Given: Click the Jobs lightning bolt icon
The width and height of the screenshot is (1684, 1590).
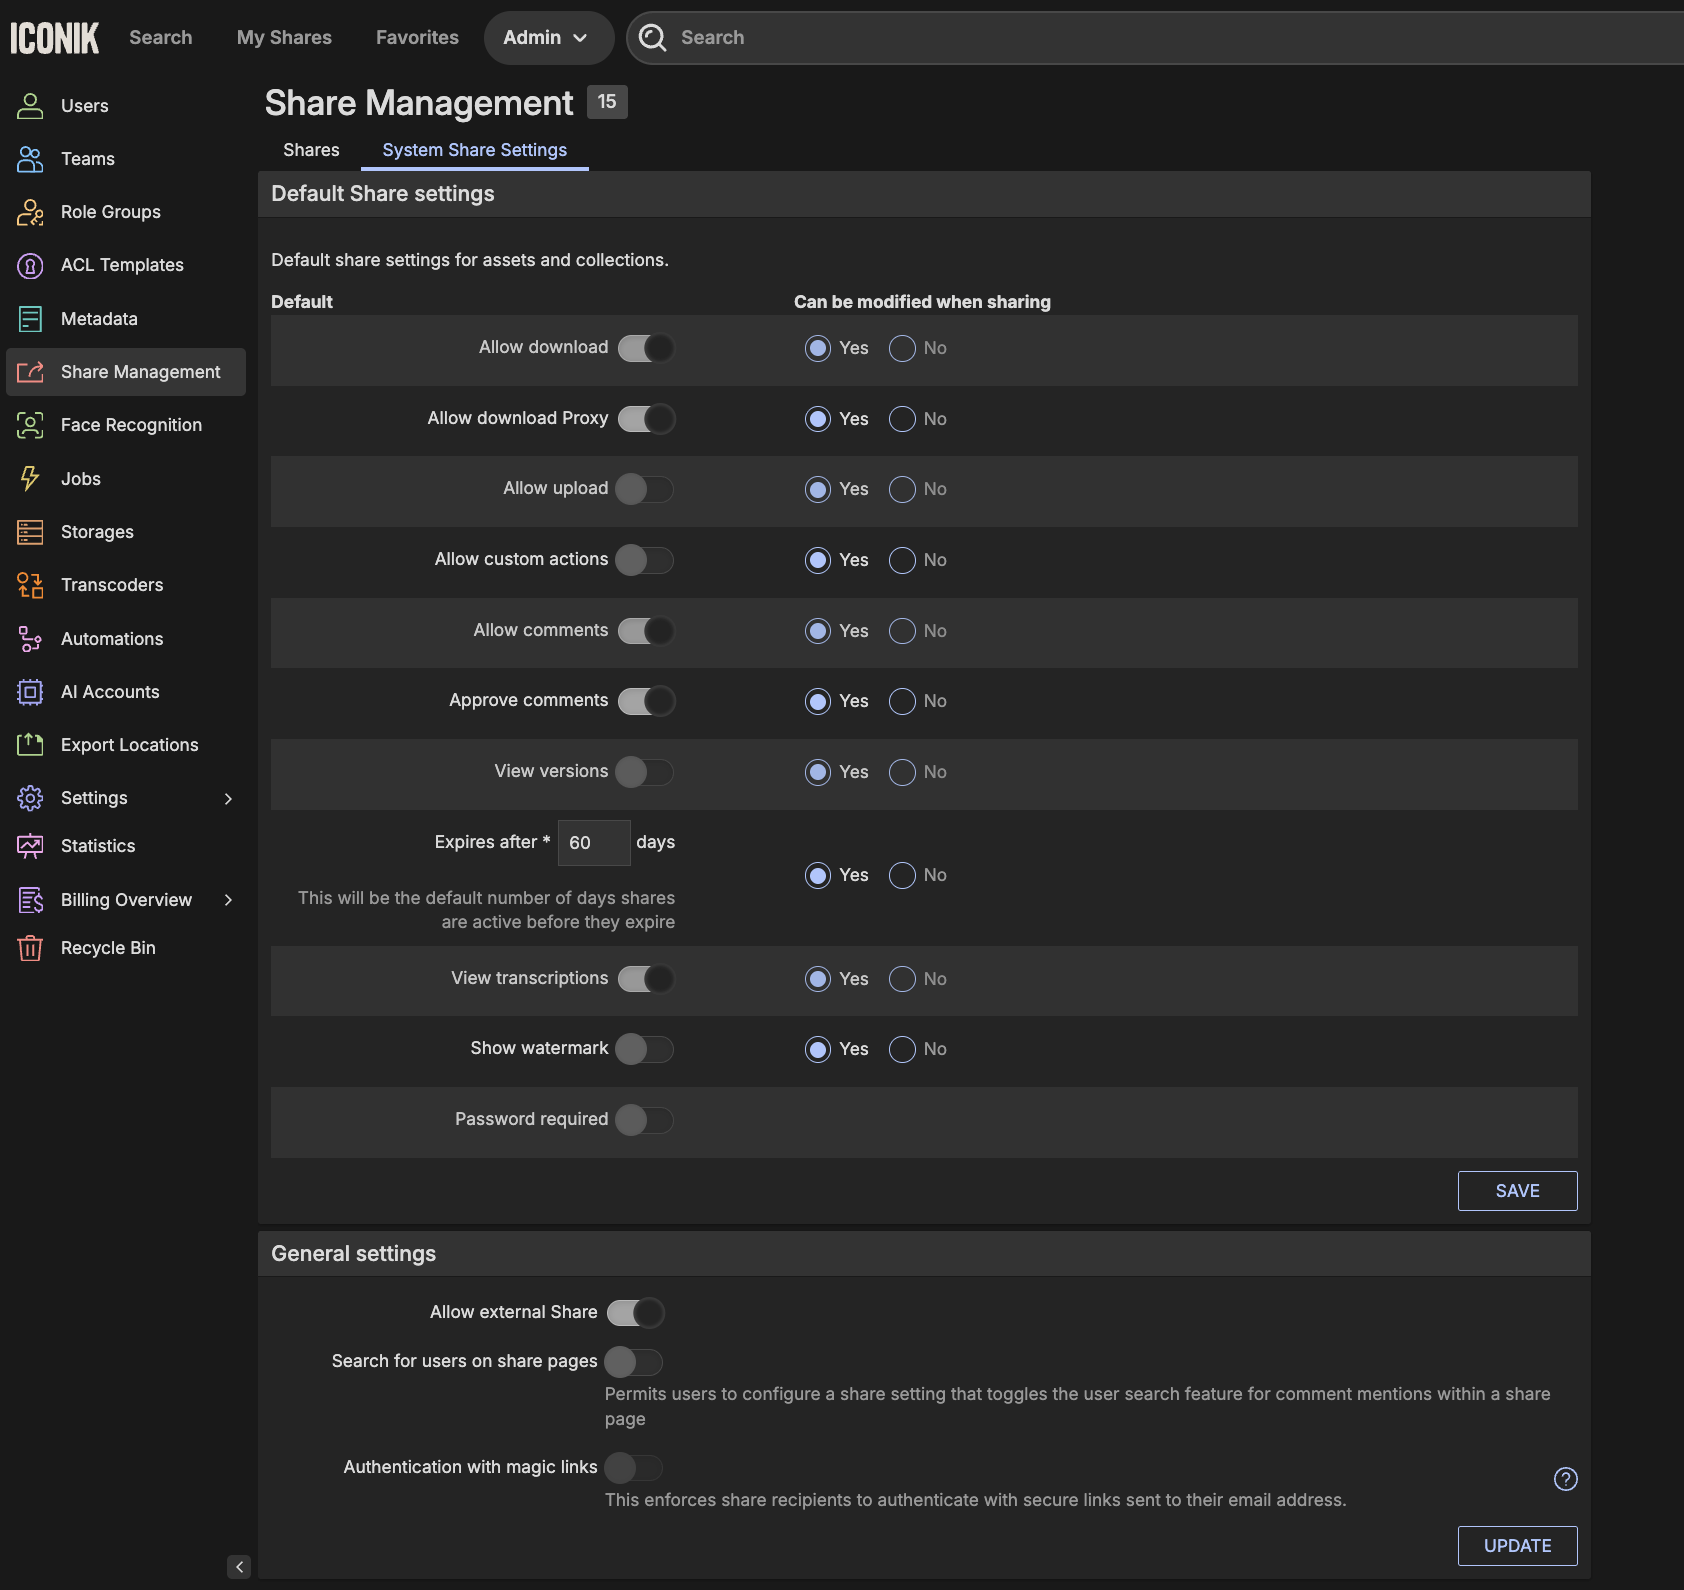Looking at the screenshot, I should pyautogui.click(x=30, y=479).
